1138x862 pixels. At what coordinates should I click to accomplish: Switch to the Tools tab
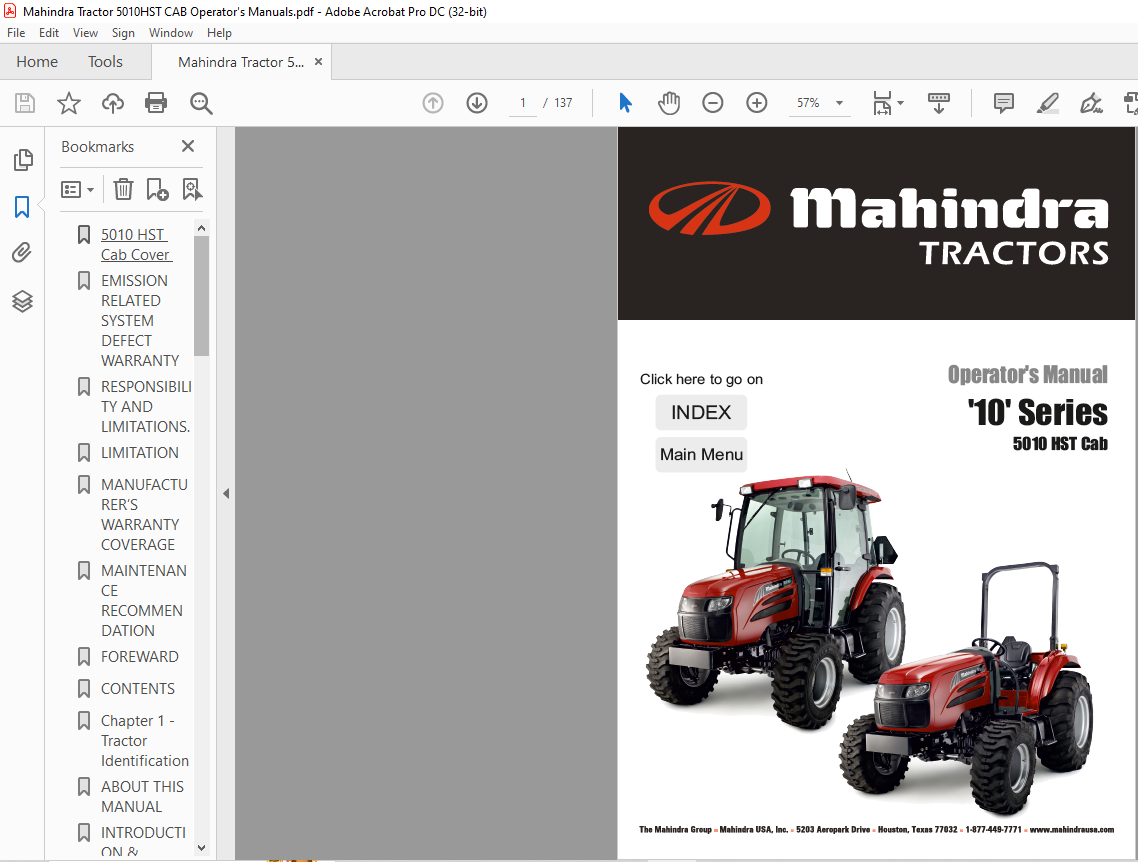pos(105,62)
